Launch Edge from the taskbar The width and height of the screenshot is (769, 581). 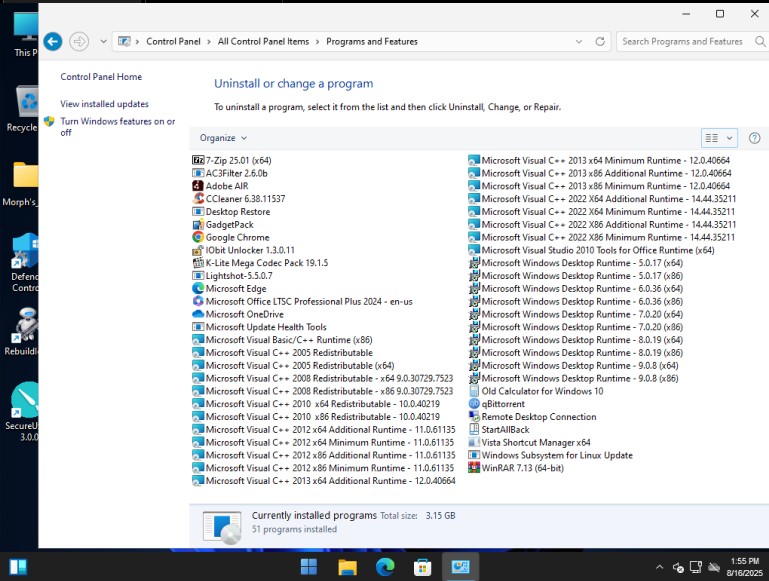click(385, 567)
